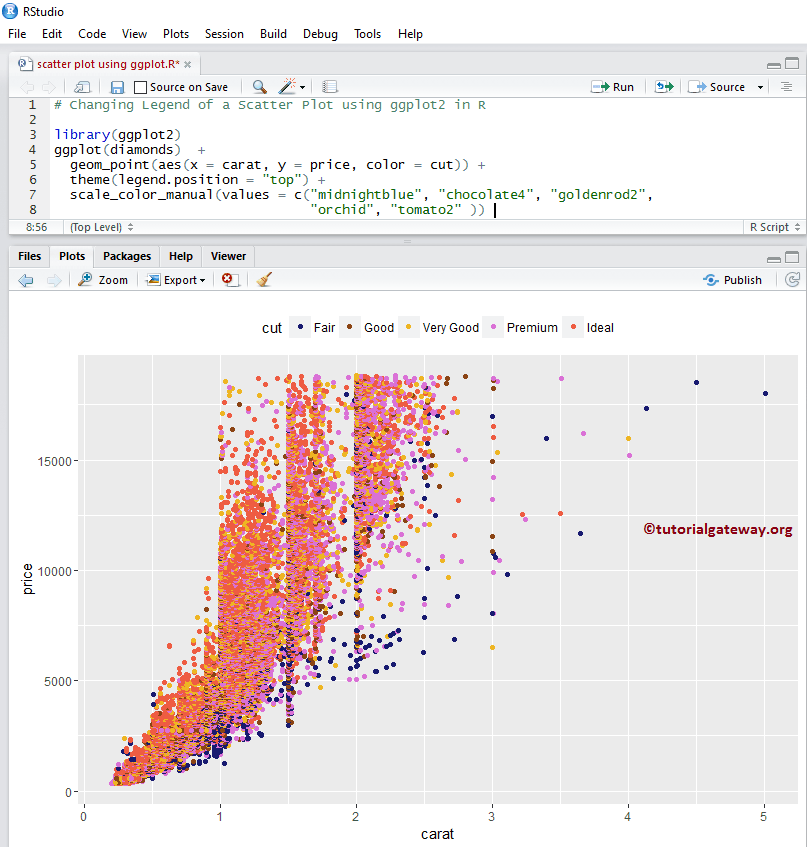The image size is (807, 847).
Task: Switch to the Packages tab
Action: (127, 256)
